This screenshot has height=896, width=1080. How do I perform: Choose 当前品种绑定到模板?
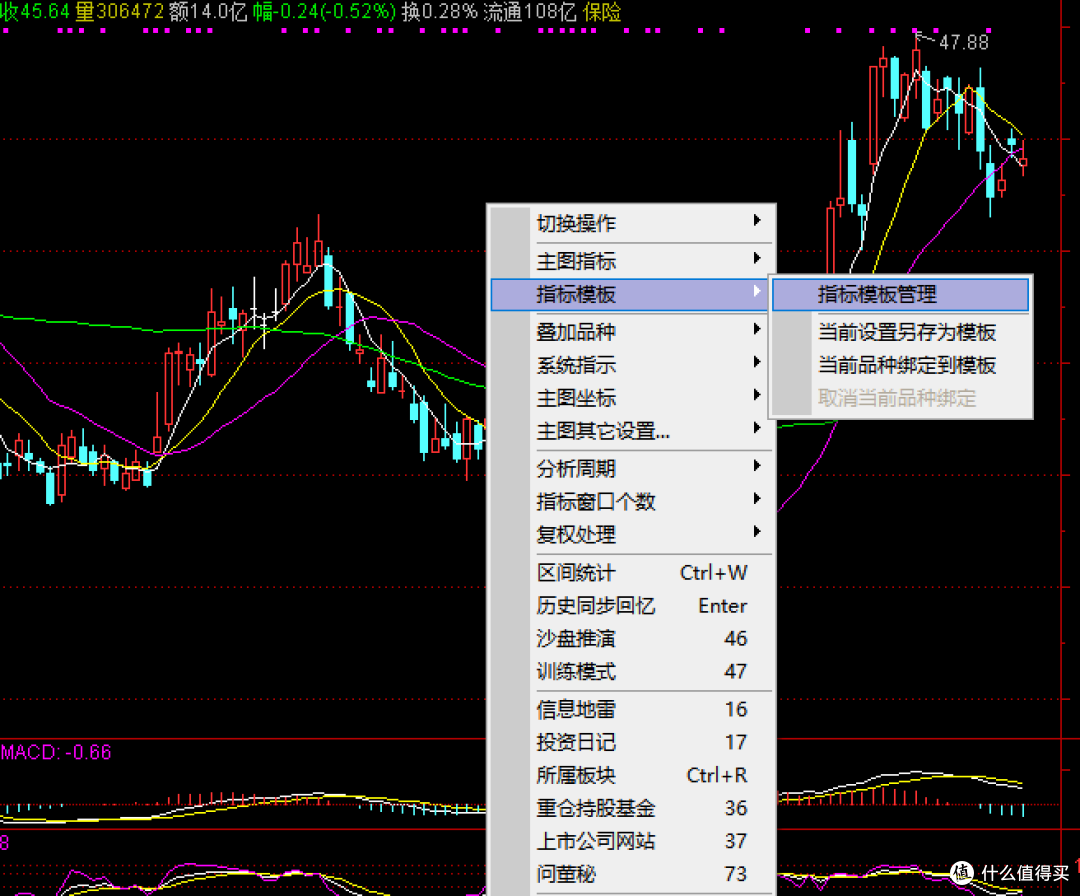pos(901,365)
